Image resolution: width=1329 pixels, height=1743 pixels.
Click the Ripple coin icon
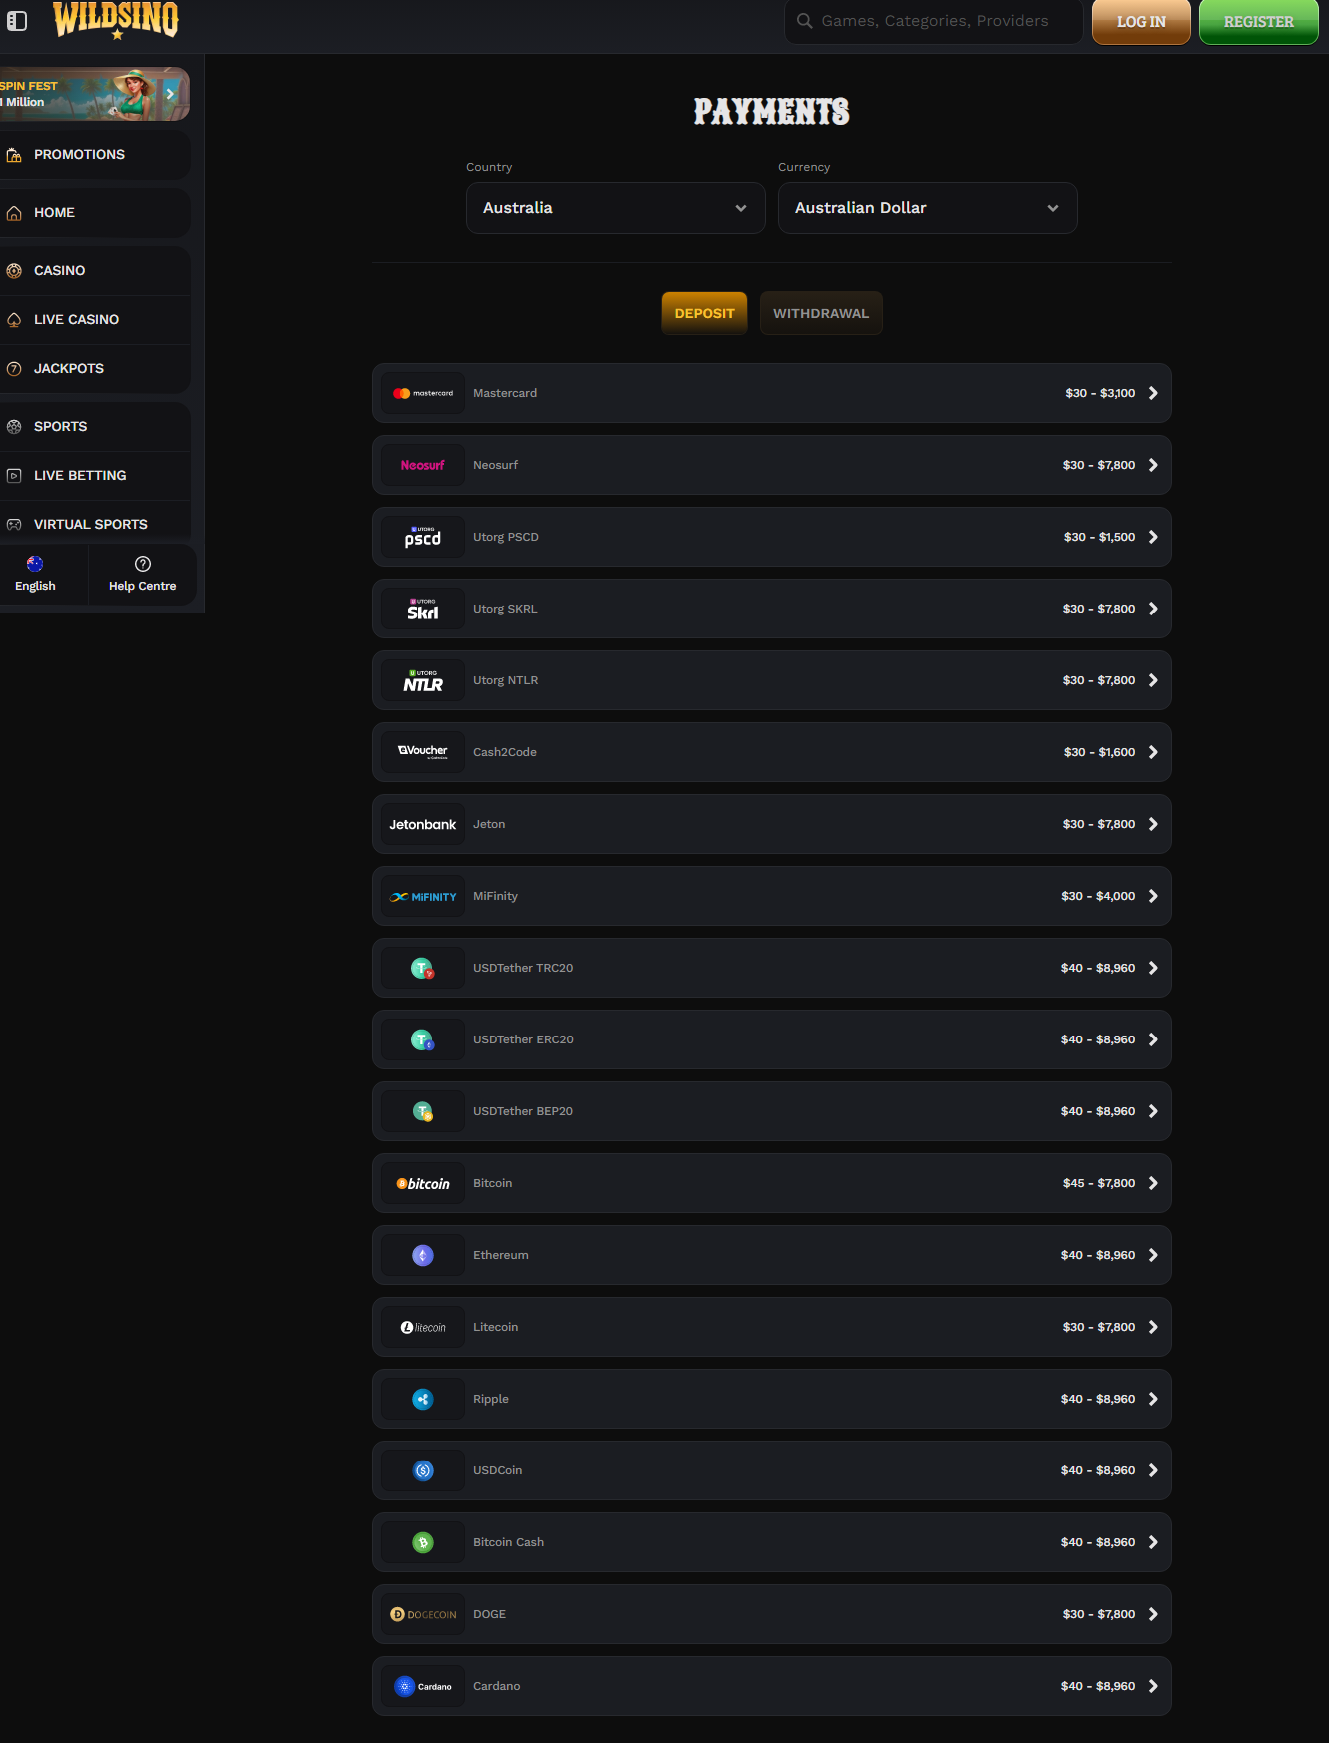(x=423, y=1399)
